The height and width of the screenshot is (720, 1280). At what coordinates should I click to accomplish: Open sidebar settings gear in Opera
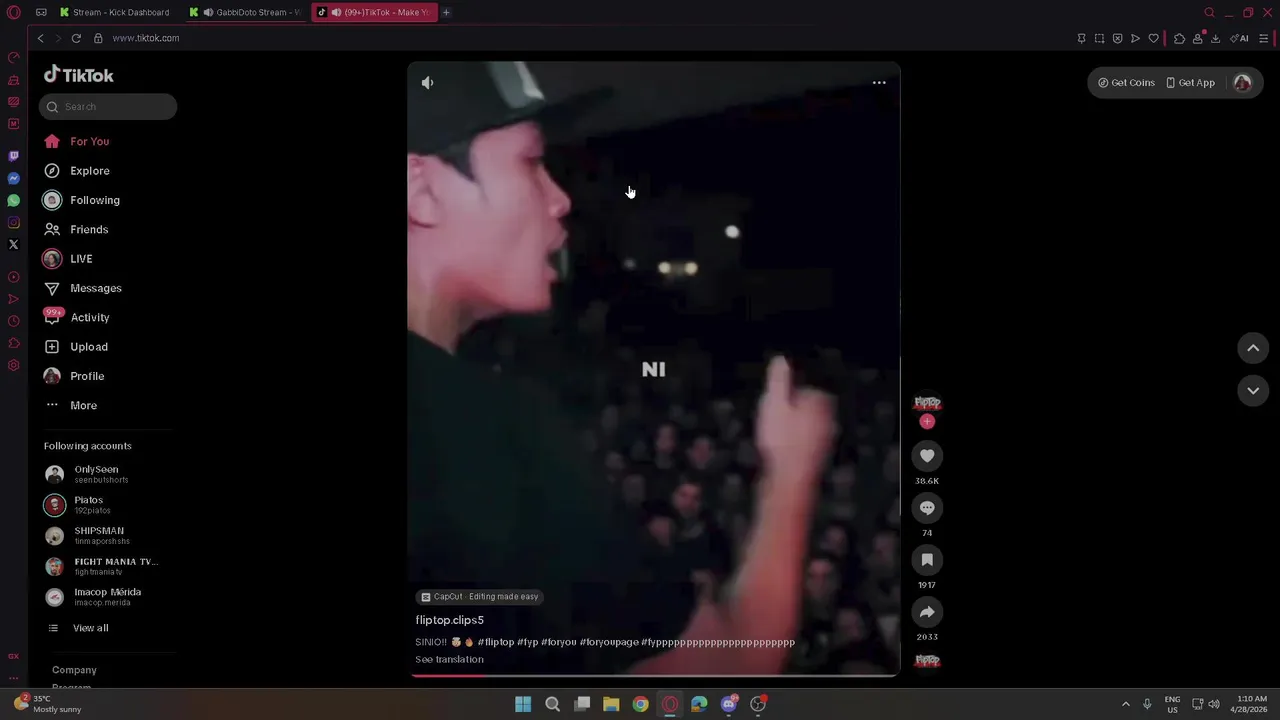point(13,365)
